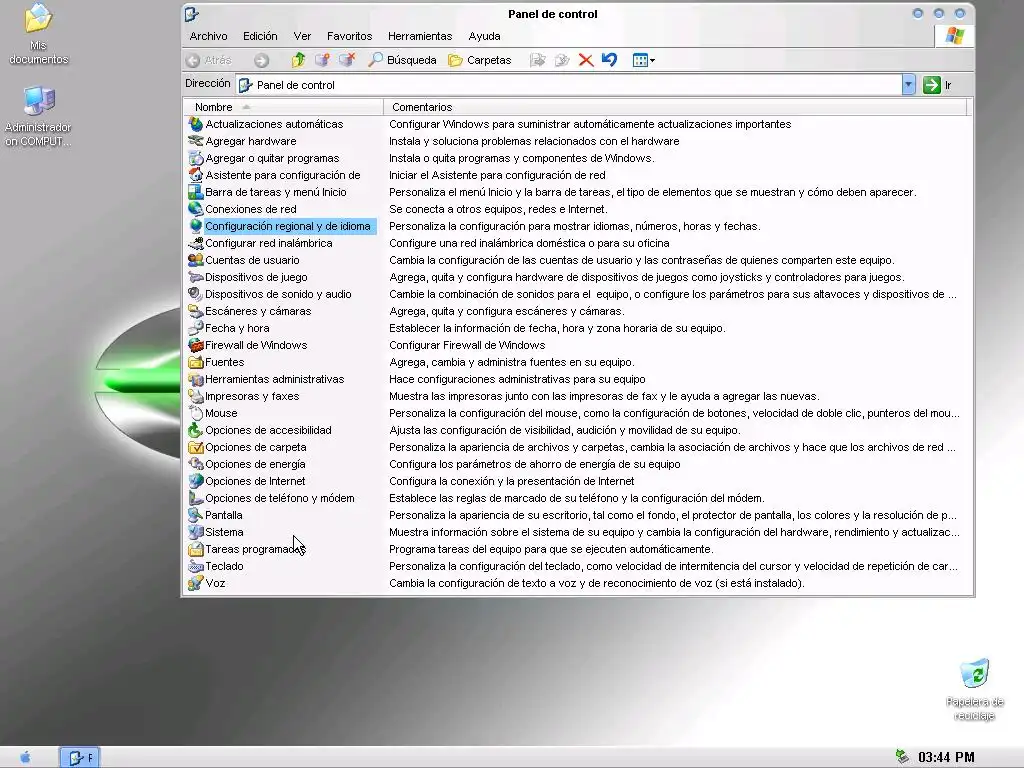Click the Opciones de energía label

tap(255, 464)
